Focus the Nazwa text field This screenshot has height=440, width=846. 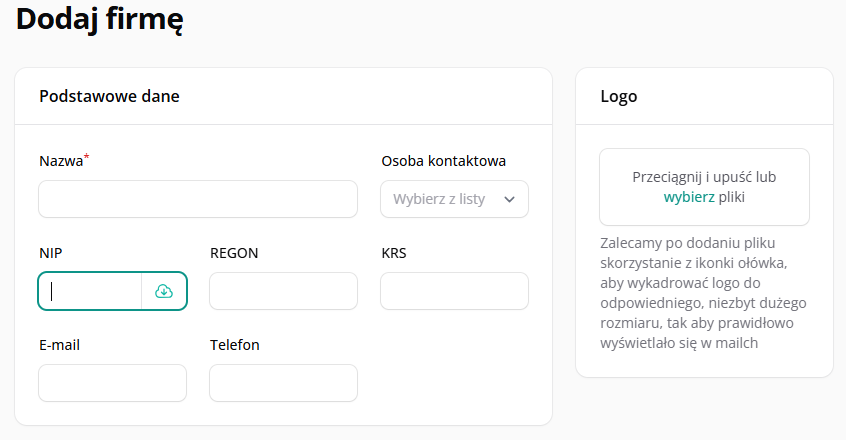tap(198, 199)
